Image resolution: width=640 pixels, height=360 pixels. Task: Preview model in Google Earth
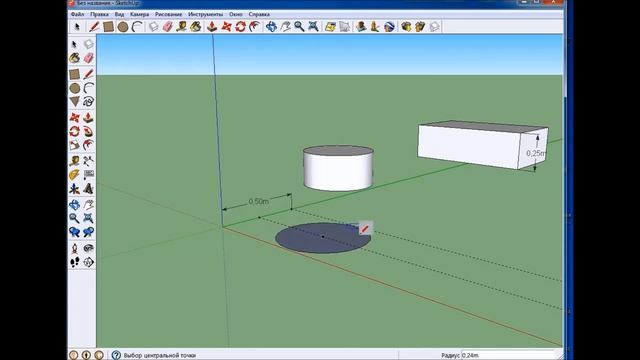[389, 27]
